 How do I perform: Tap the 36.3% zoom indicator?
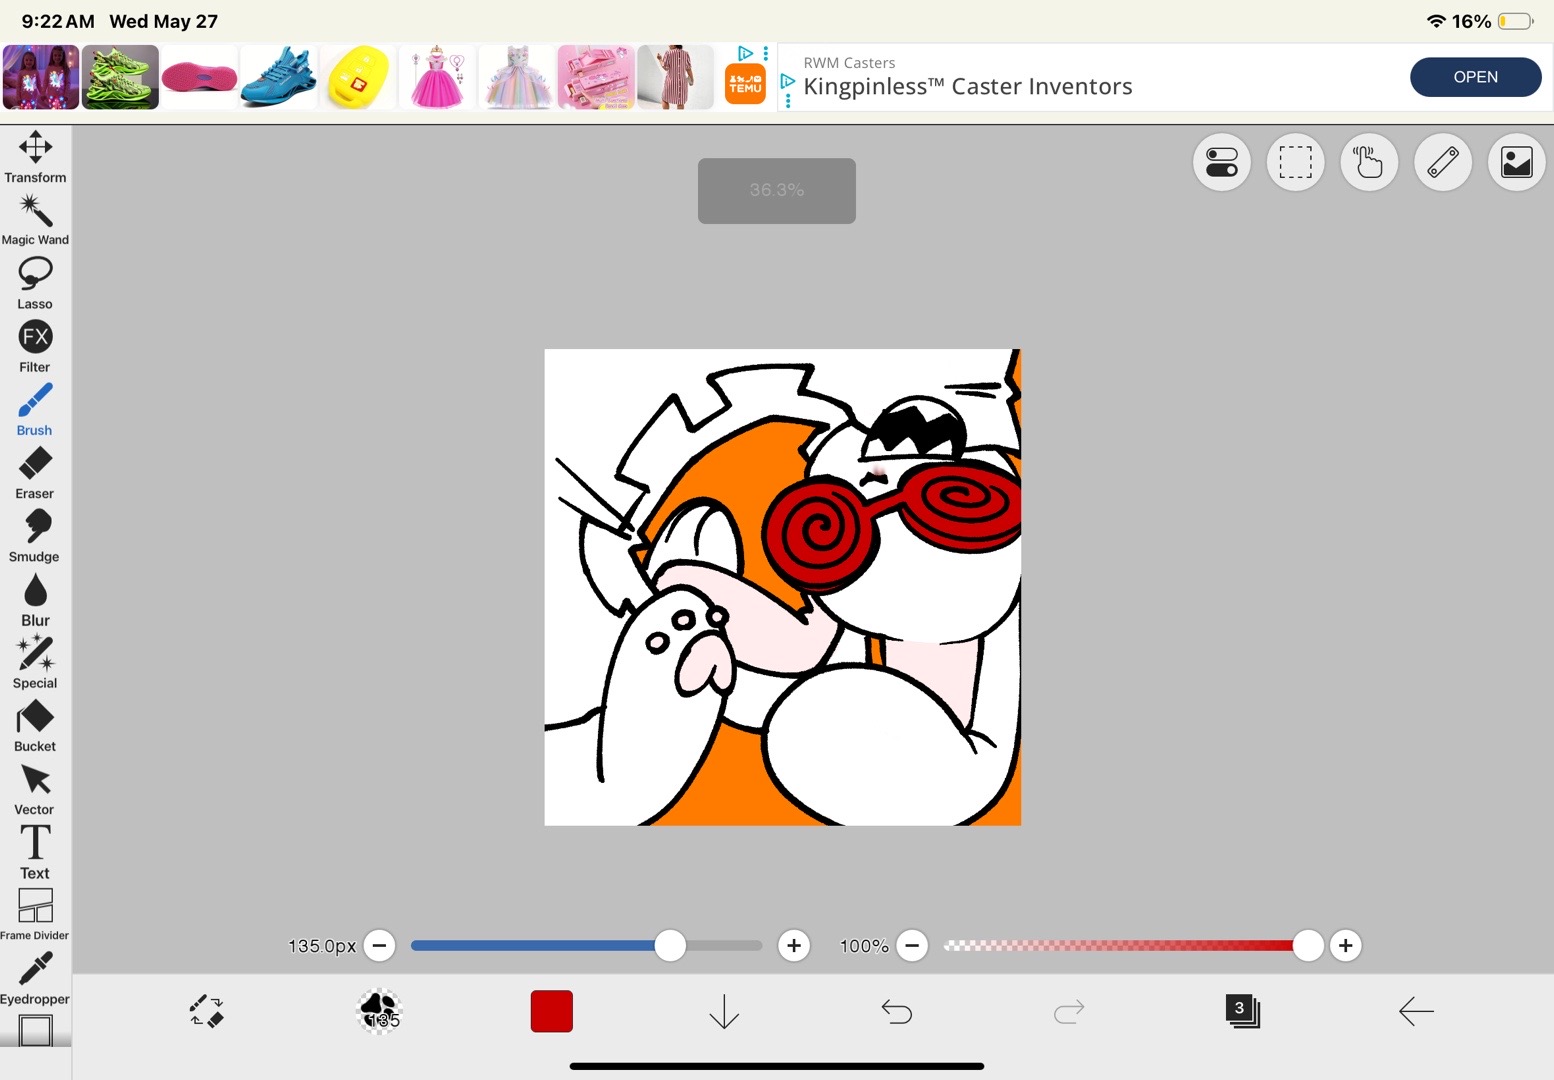click(x=777, y=190)
